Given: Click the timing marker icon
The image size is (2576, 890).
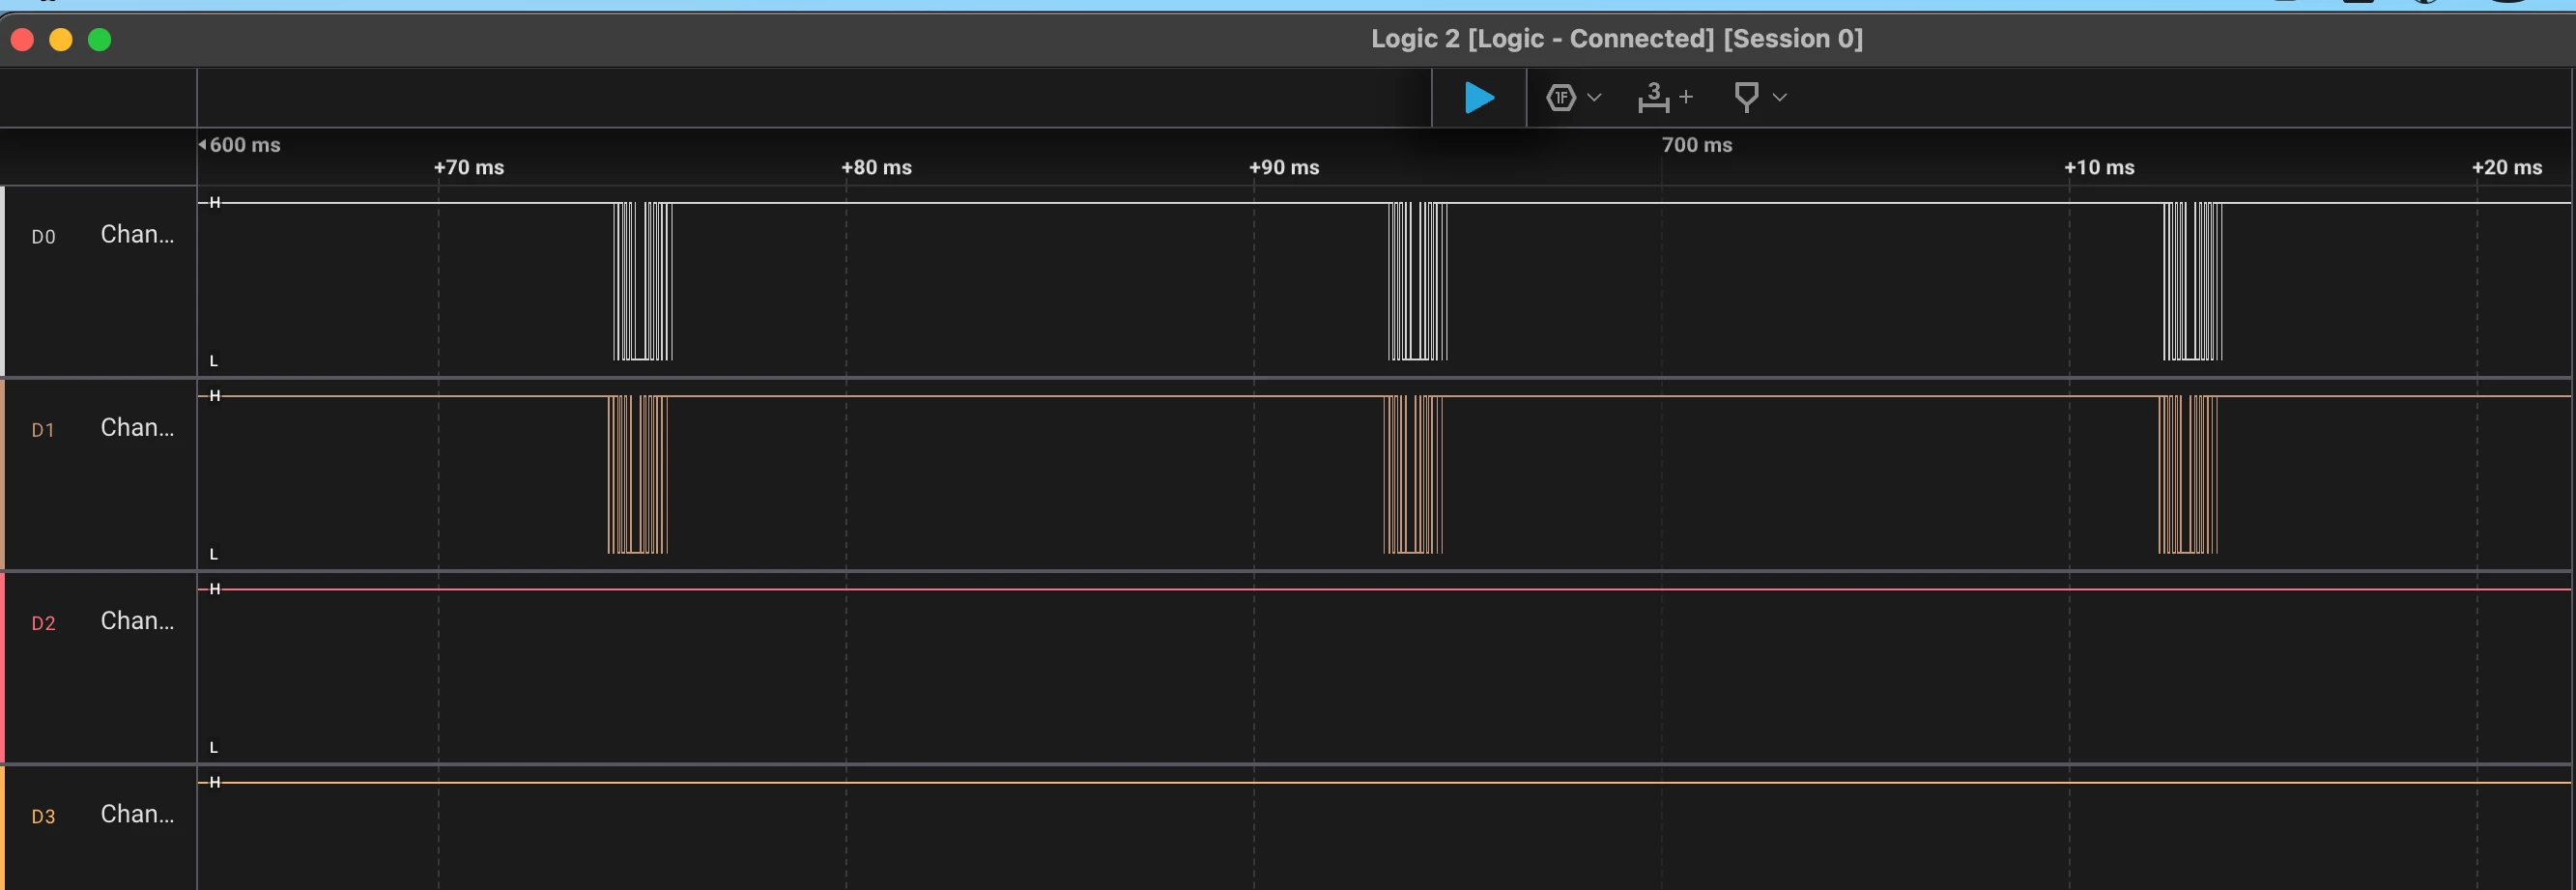Looking at the screenshot, I should (1746, 97).
